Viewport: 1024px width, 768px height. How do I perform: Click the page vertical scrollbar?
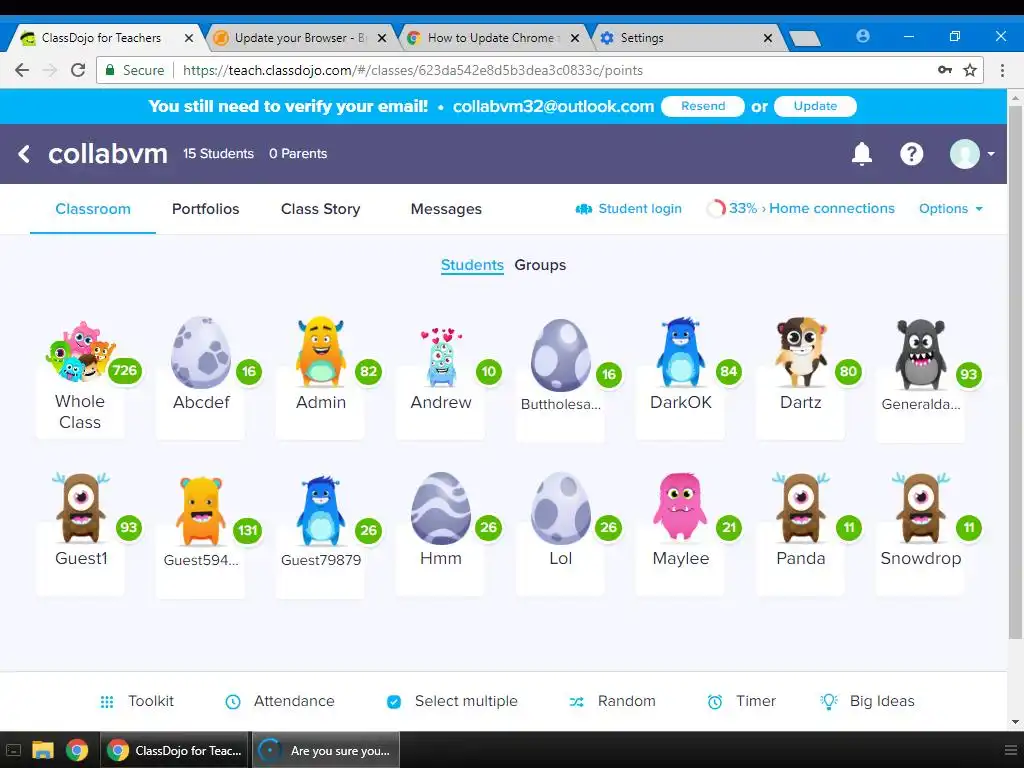[x=1015, y=371]
